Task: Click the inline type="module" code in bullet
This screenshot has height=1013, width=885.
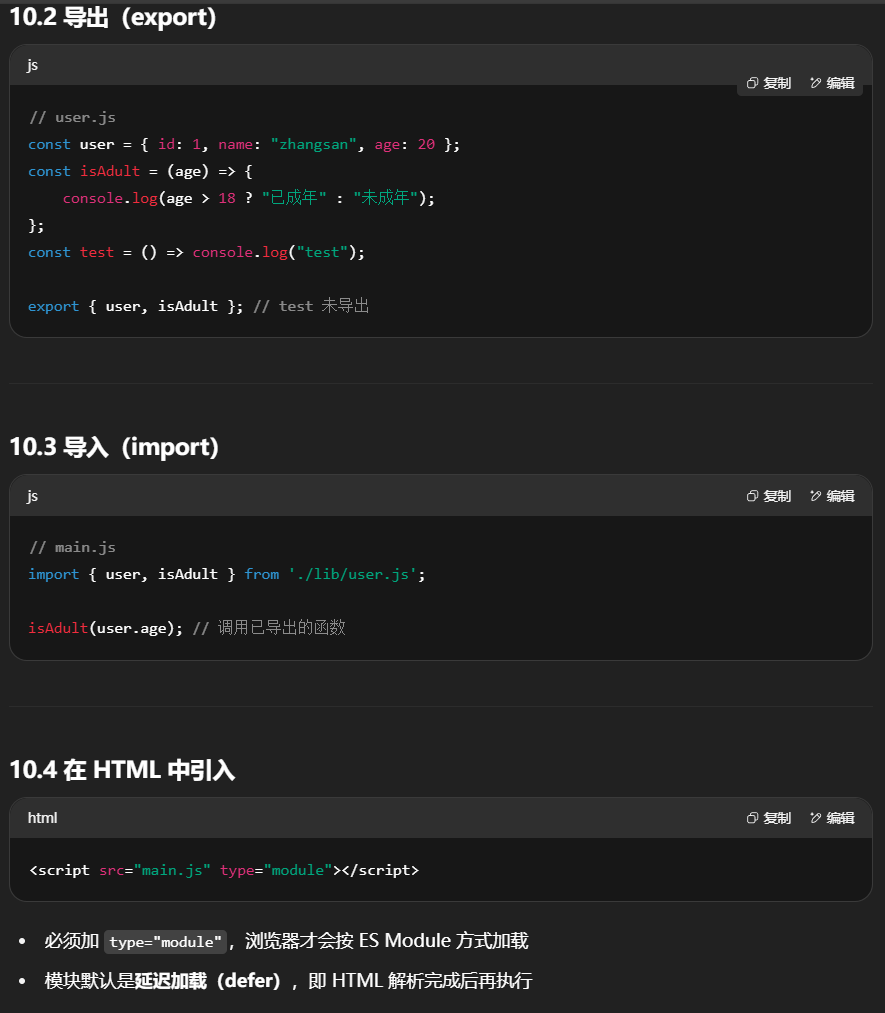Action: tap(166, 942)
